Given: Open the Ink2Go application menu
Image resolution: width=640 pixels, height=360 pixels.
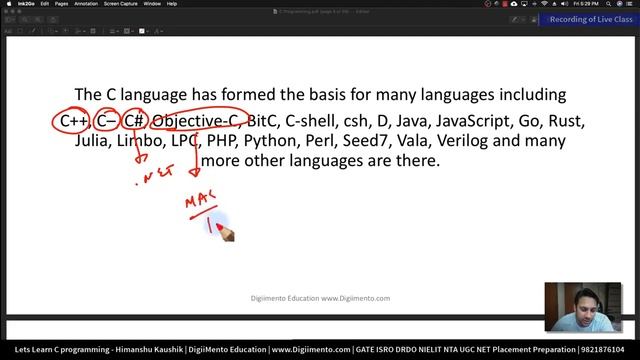Looking at the screenshot, I should tap(27, 4).
